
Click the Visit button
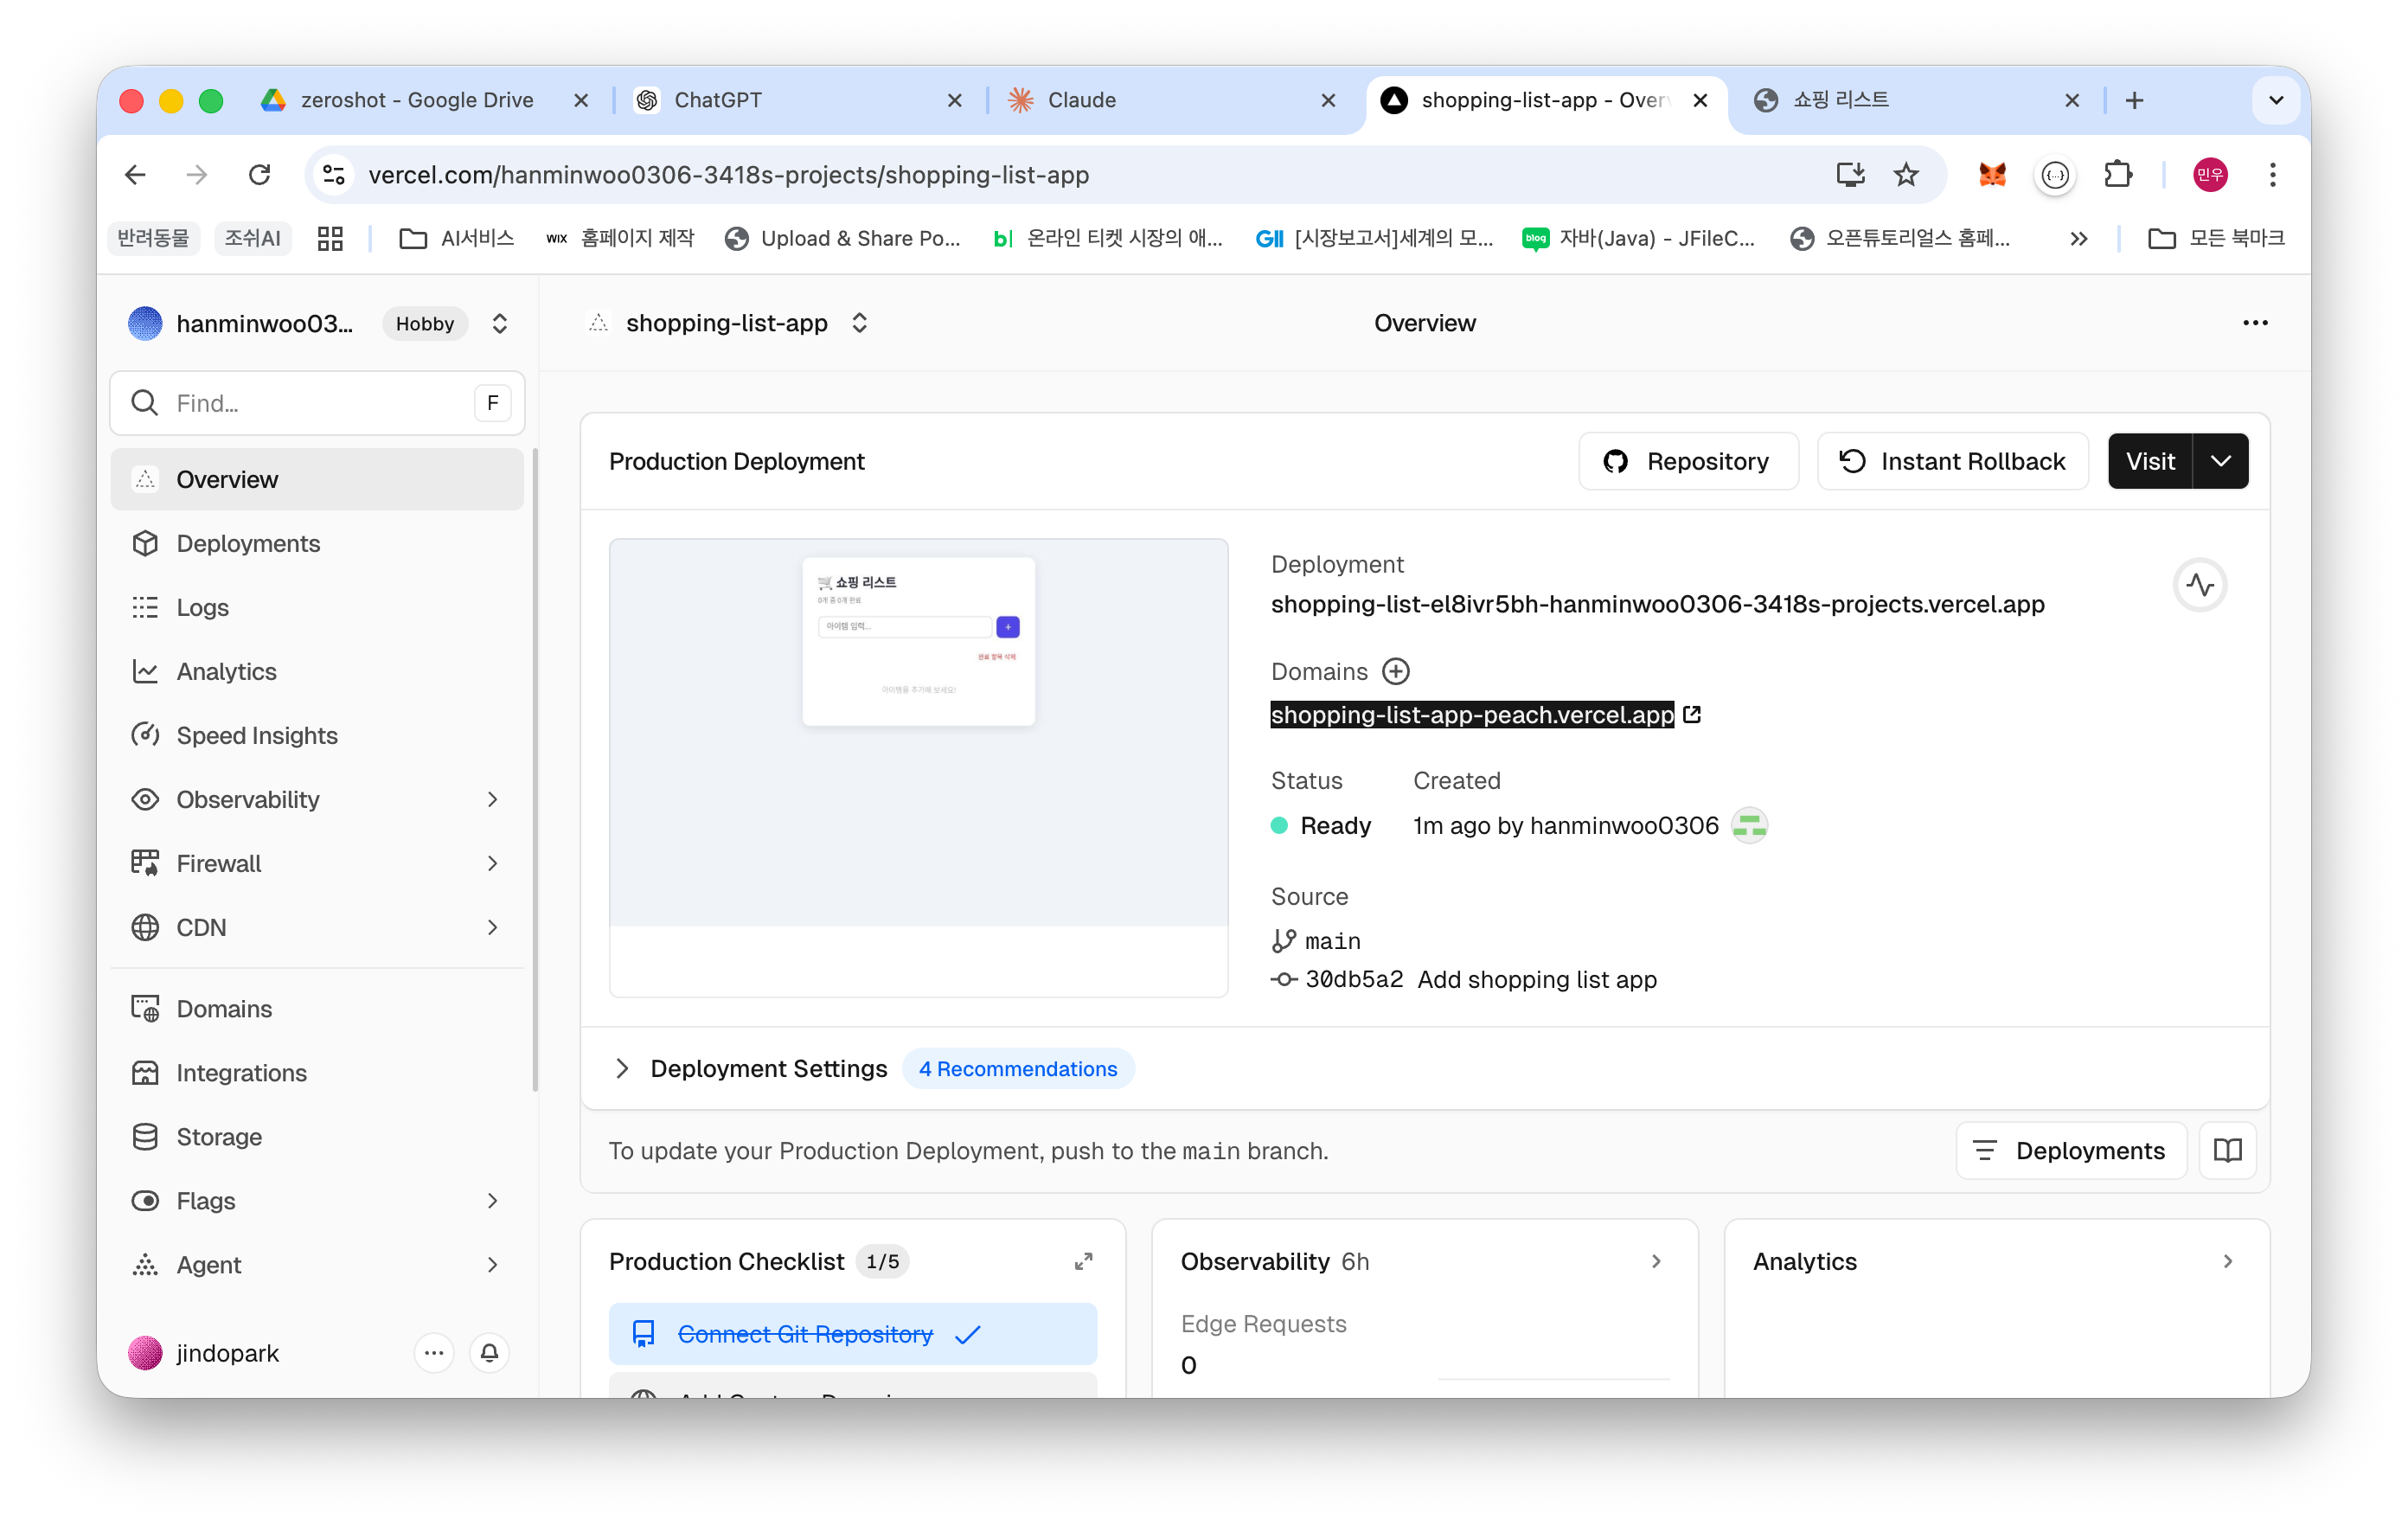[2150, 461]
